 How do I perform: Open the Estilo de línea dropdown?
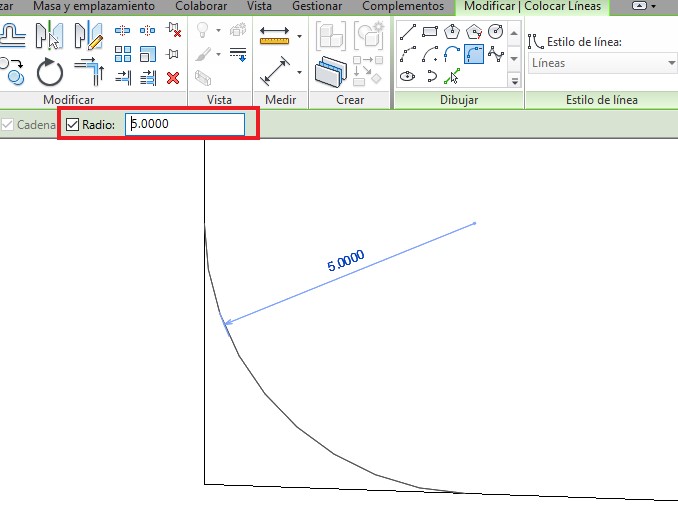(x=602, y=63)
